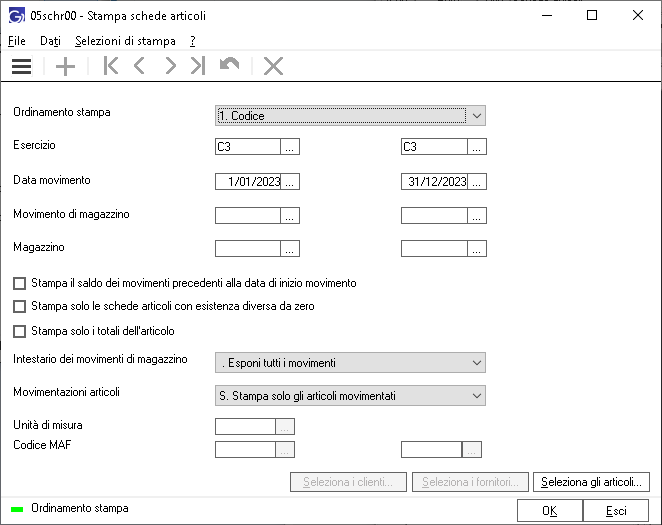This screenshot has width=662, height=525.
Task: Go to next record arrow icon
Action: click(x=170, y=66)
